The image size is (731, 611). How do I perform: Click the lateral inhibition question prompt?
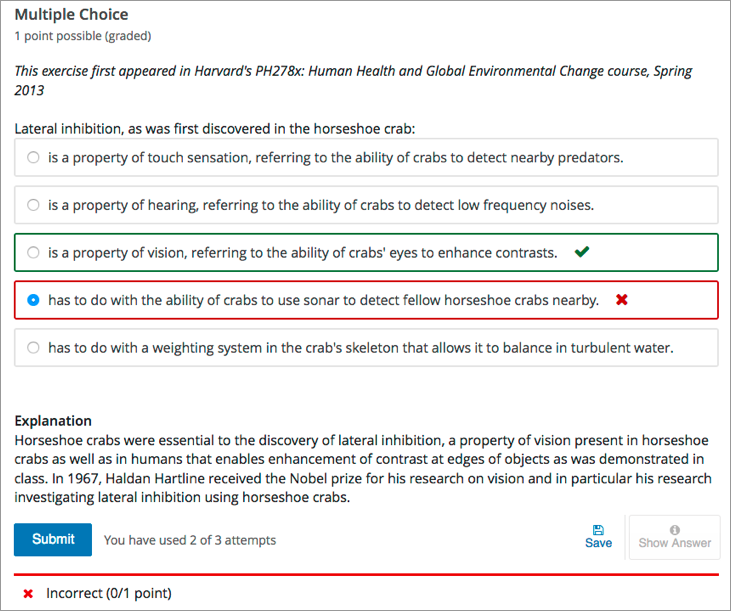tap(214, 129)
